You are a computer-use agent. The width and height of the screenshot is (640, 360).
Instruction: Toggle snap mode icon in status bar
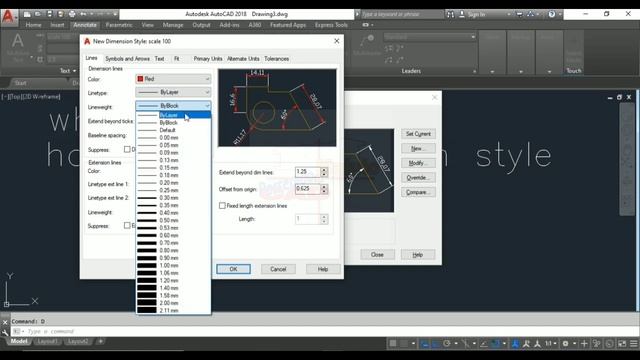[x=404, y=344]
